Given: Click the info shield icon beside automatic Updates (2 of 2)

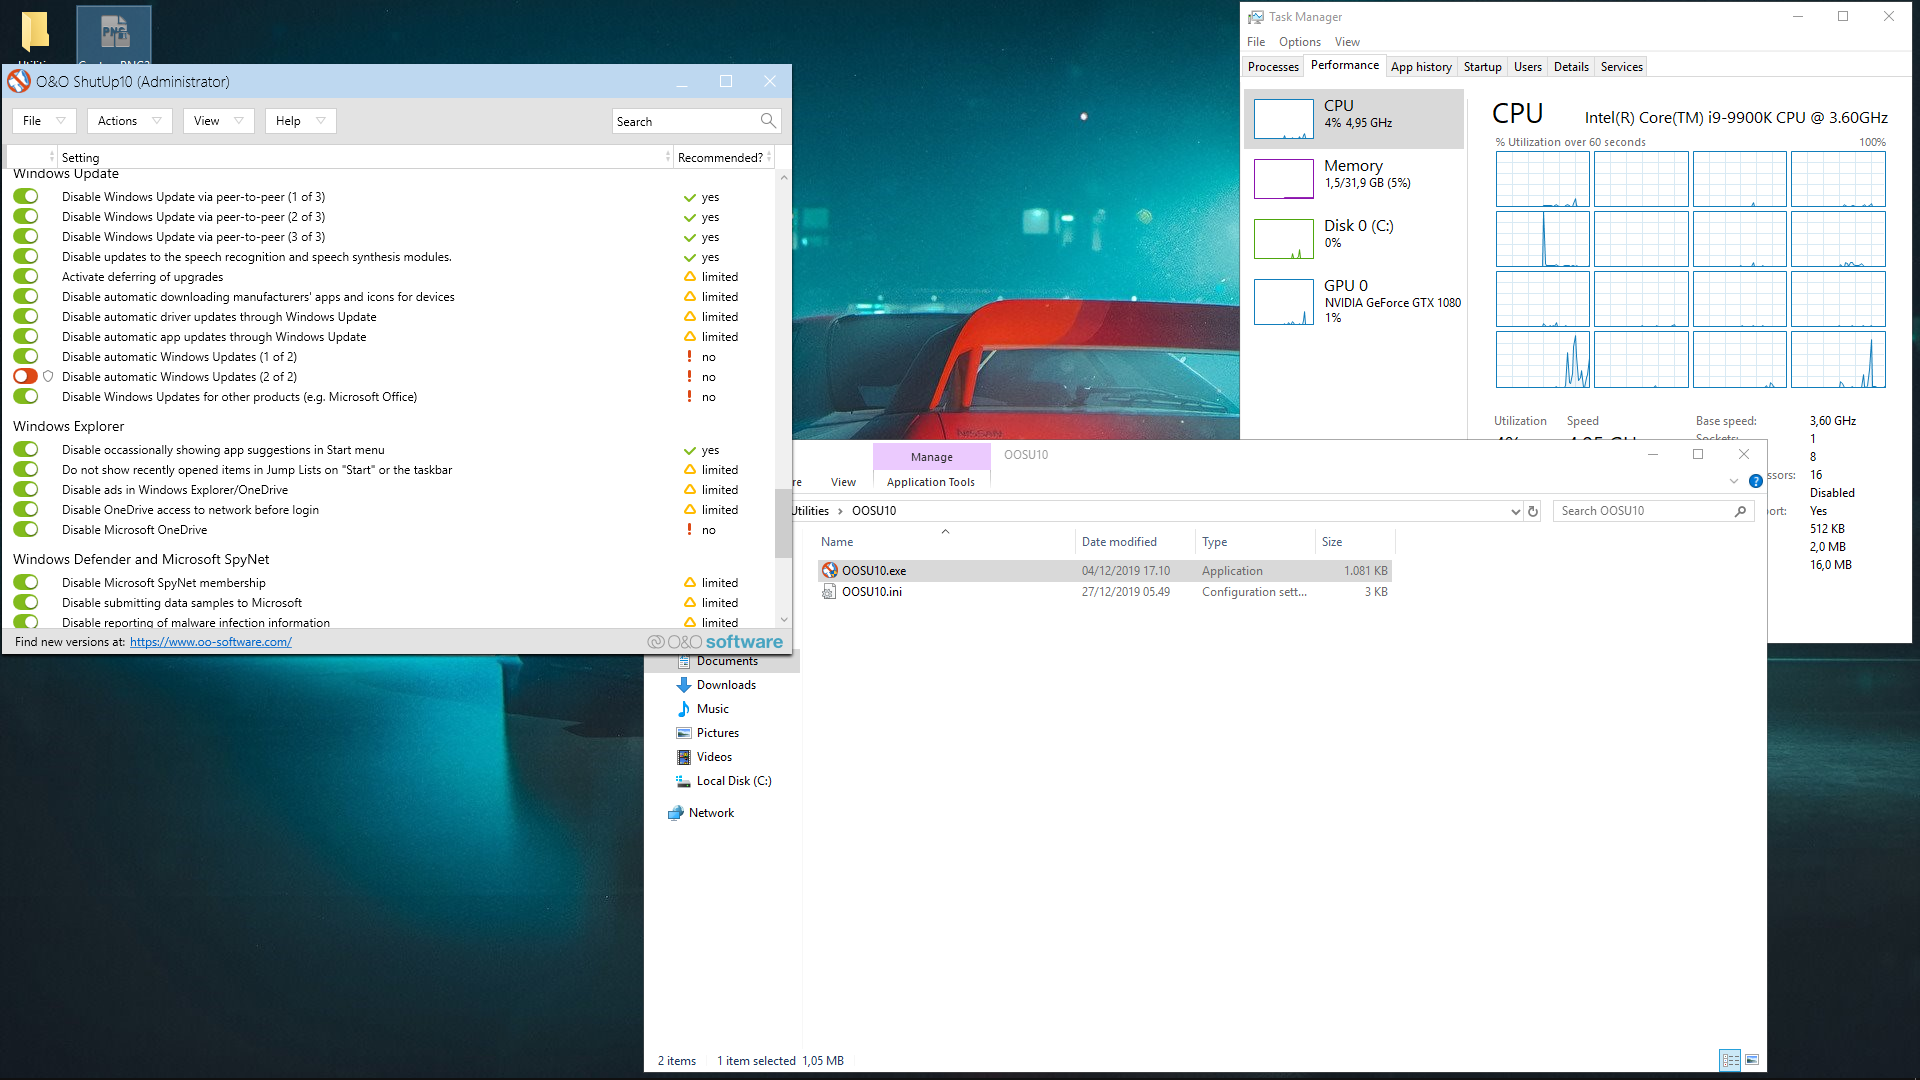Looking at the screenshot, I should tap(48, 377).
